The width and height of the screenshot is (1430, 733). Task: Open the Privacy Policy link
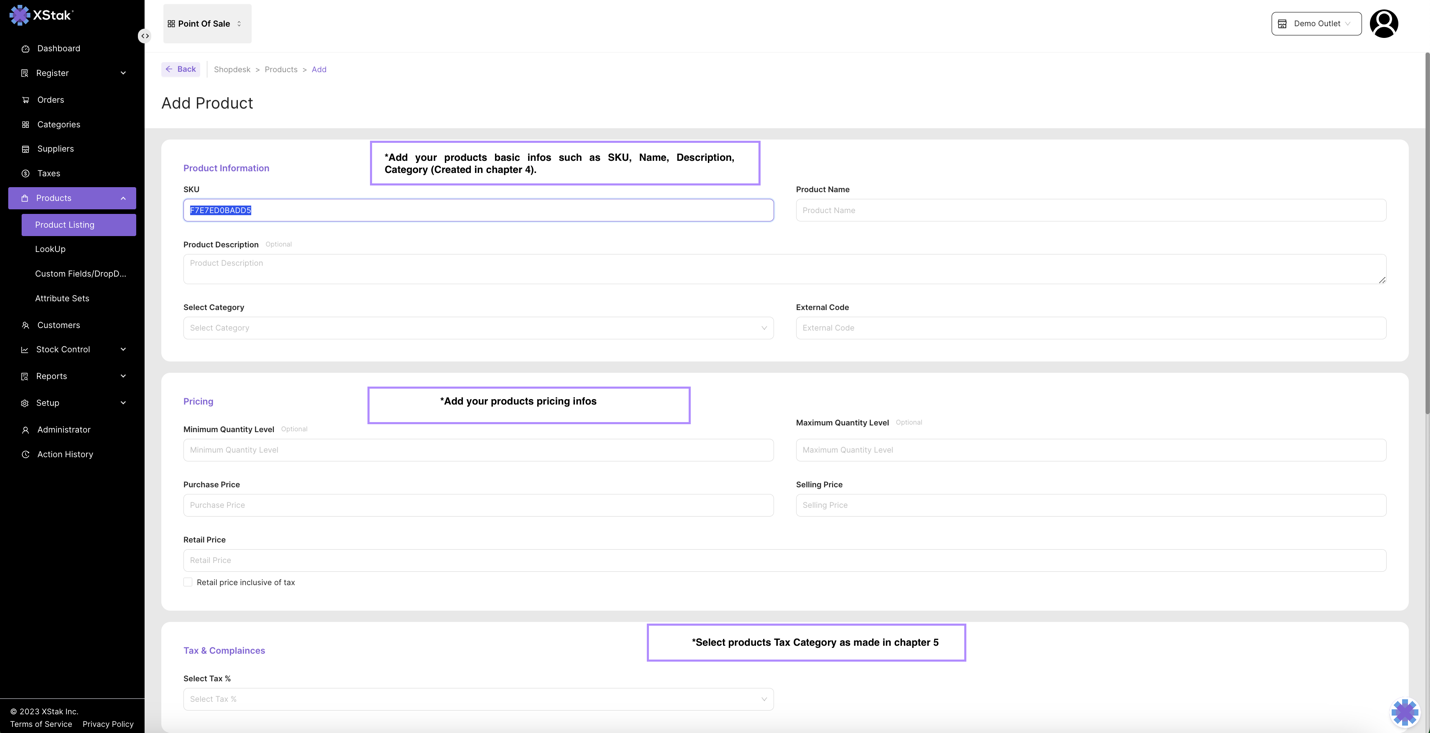[108, 724]
